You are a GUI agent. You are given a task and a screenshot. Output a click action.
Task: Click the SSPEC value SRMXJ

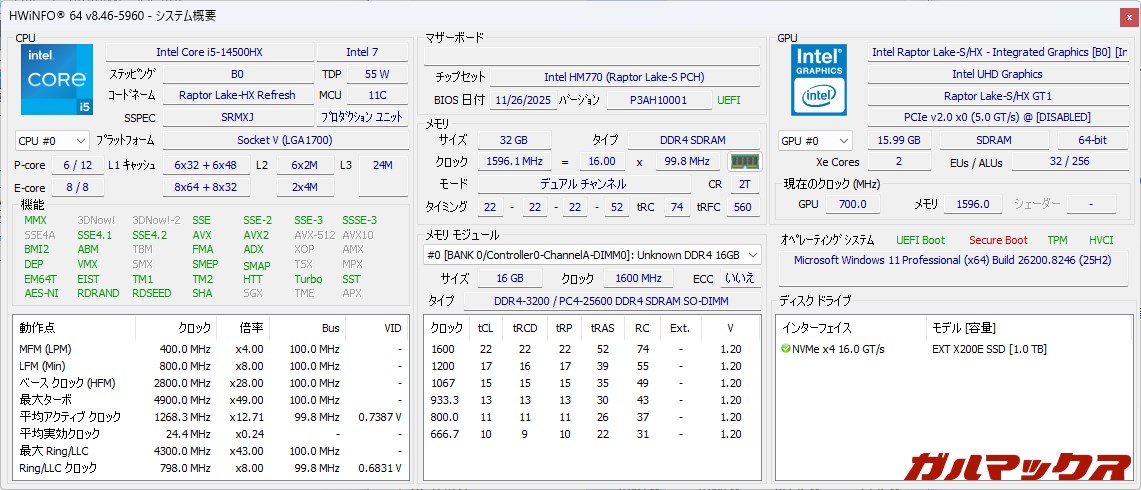coord(237,117)
